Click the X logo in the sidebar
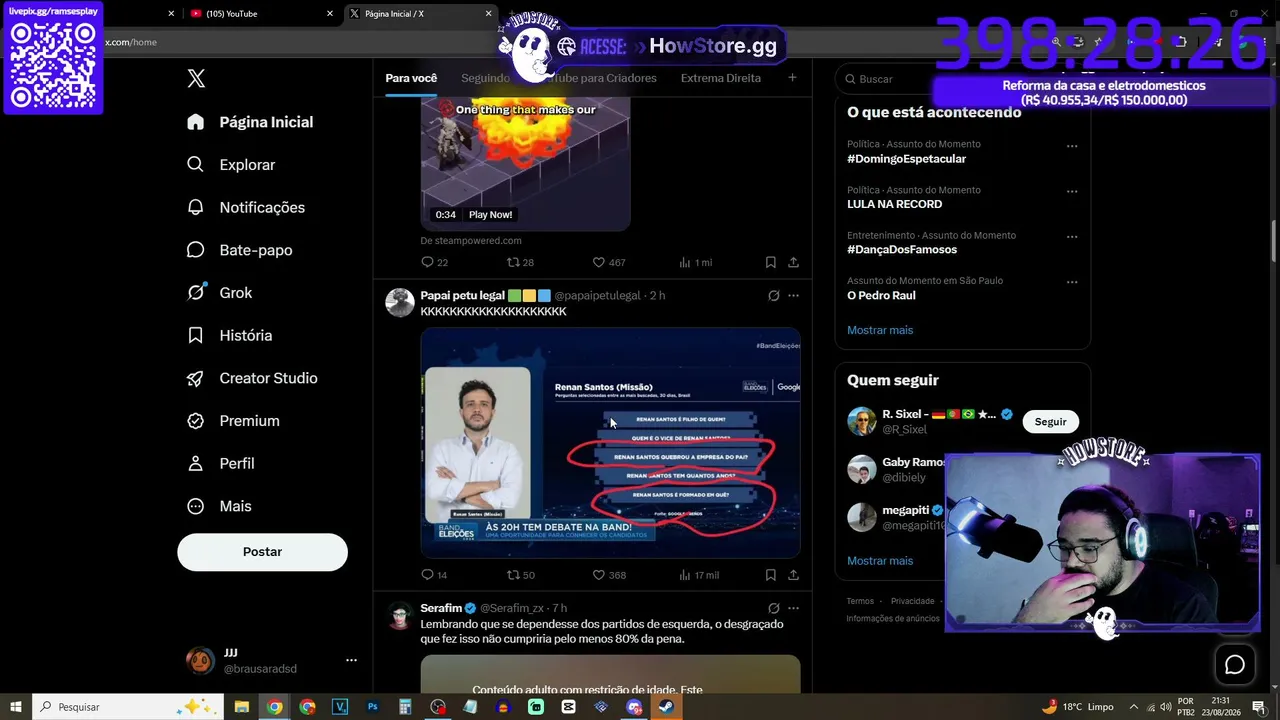This screenshot has width=1280, height=720. (x=196, y=79)
